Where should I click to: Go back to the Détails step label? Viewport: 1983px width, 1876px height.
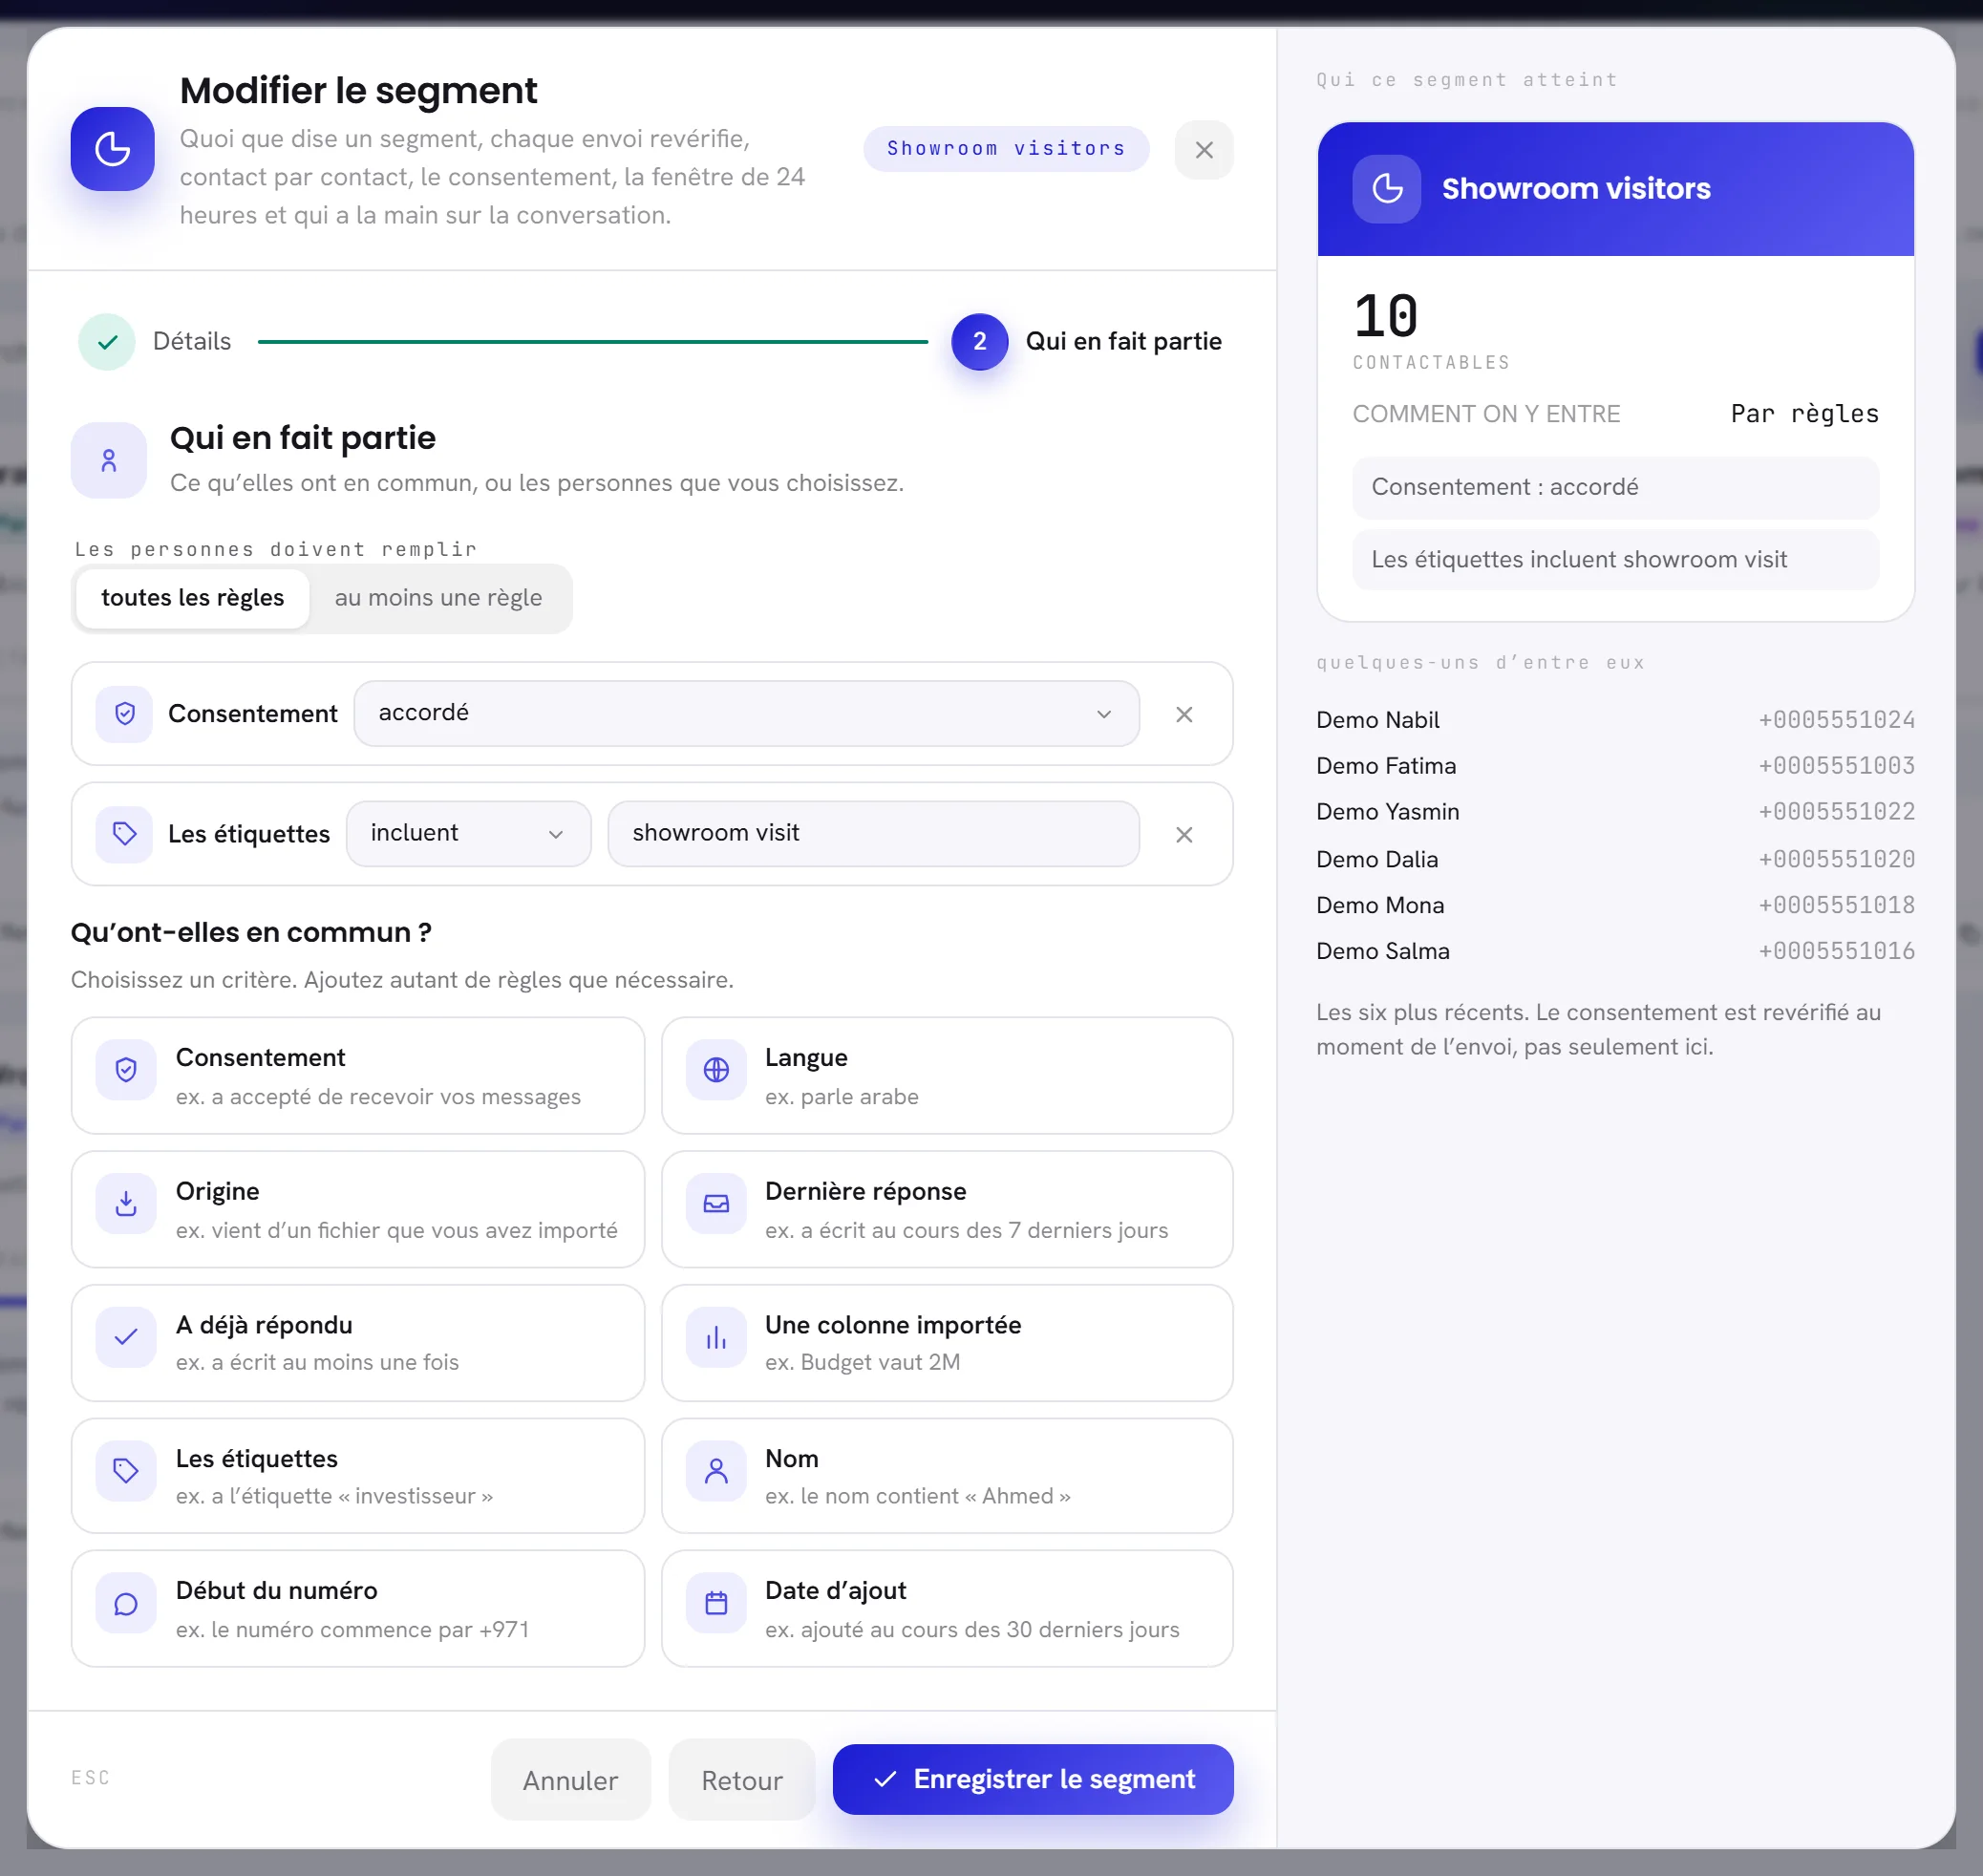(x=191, y=342)
